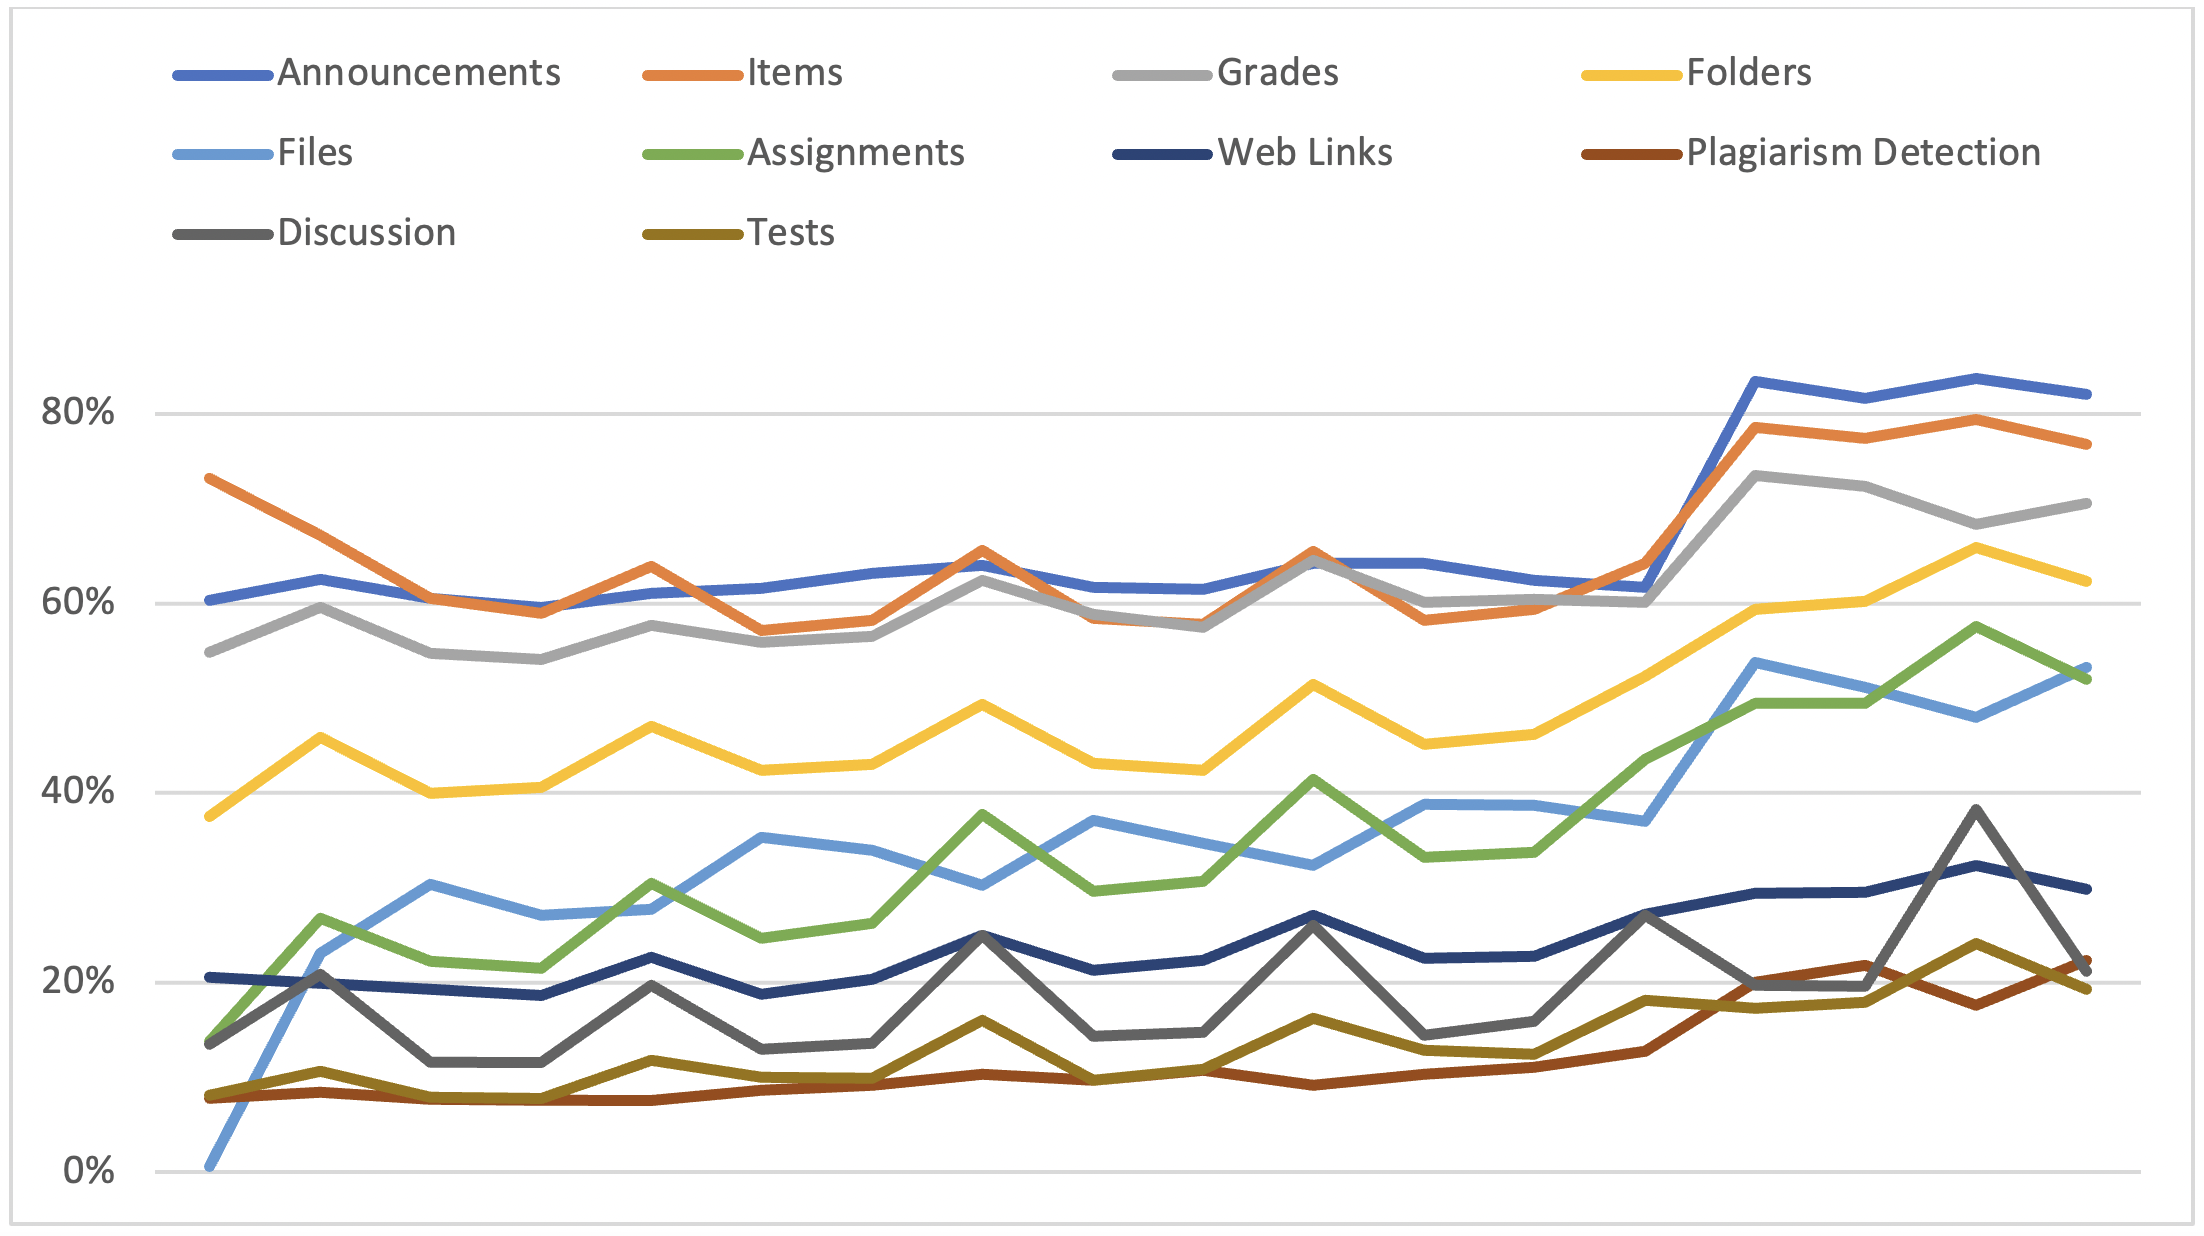Select the 20% axis label
The height and width of the screenshot is (1236, 2204).
[78, 981]
